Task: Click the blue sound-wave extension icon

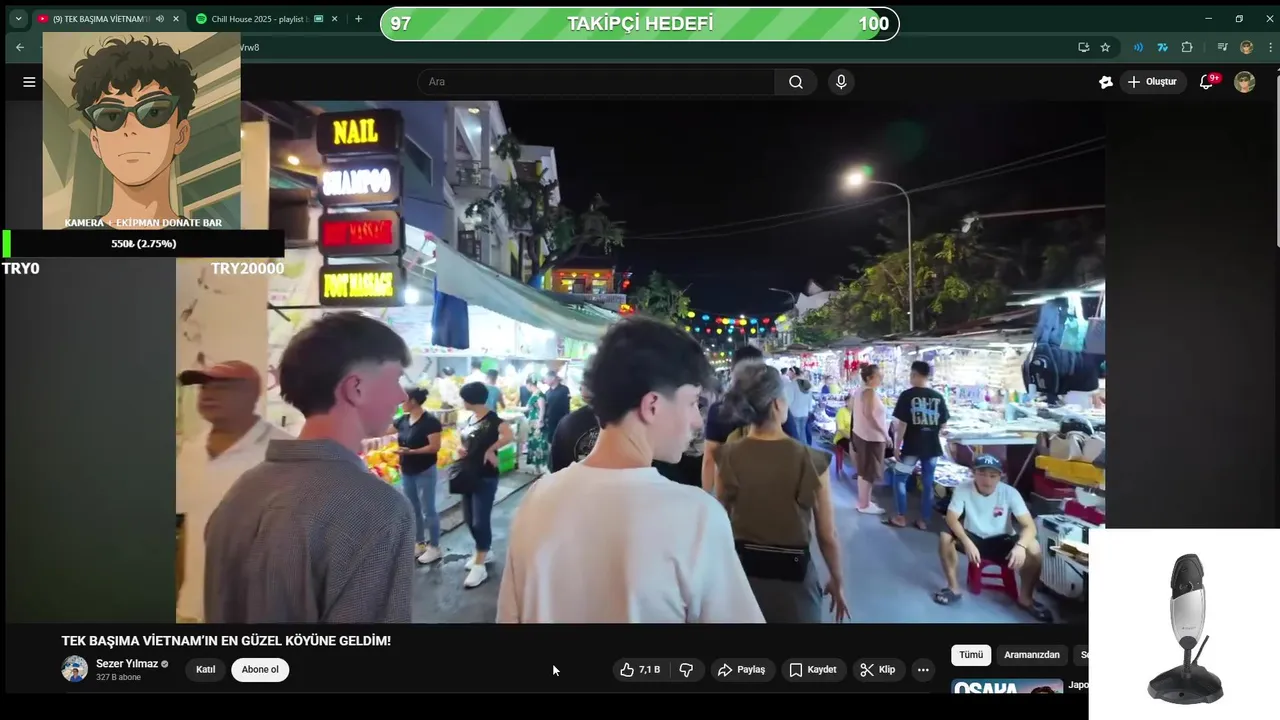Action: point(1138,47)
